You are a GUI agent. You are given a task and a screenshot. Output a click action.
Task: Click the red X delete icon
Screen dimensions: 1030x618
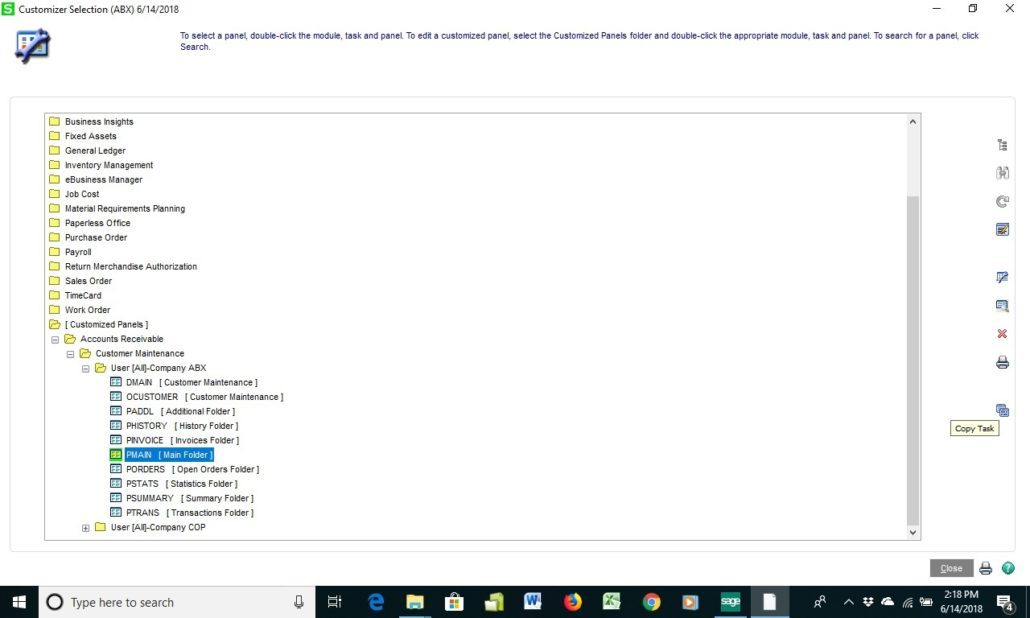[x=1002, y=334]
